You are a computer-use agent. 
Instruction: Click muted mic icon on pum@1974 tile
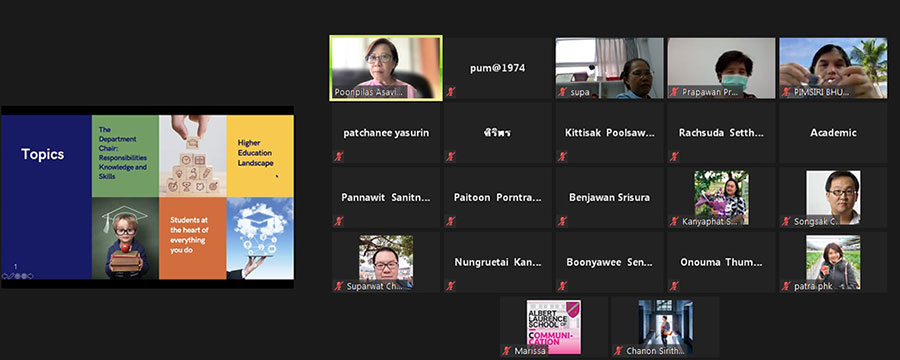pos(451,92)
